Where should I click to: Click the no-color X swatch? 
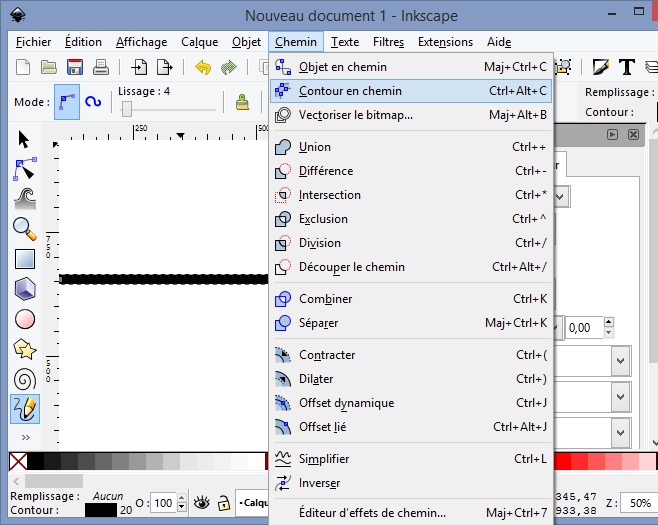[18, 462]
